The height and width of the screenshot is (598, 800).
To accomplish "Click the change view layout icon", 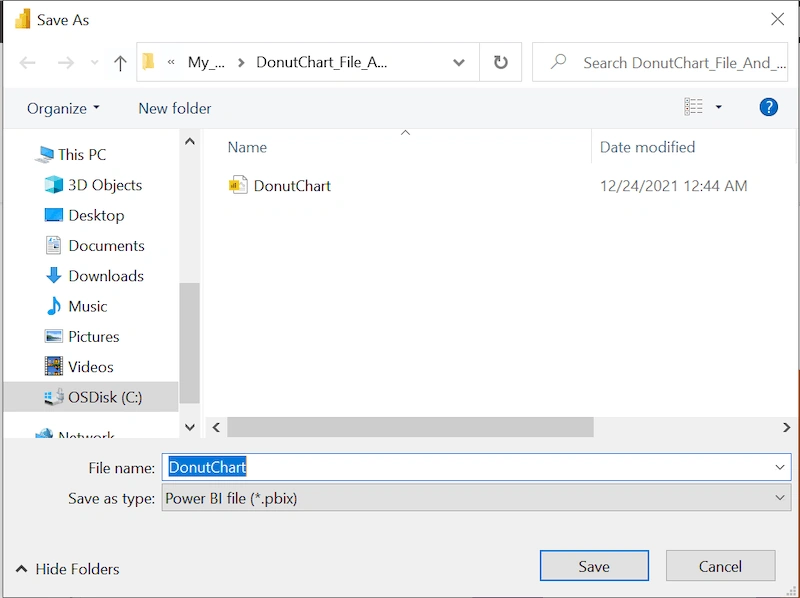I will (x=693, y=107).
